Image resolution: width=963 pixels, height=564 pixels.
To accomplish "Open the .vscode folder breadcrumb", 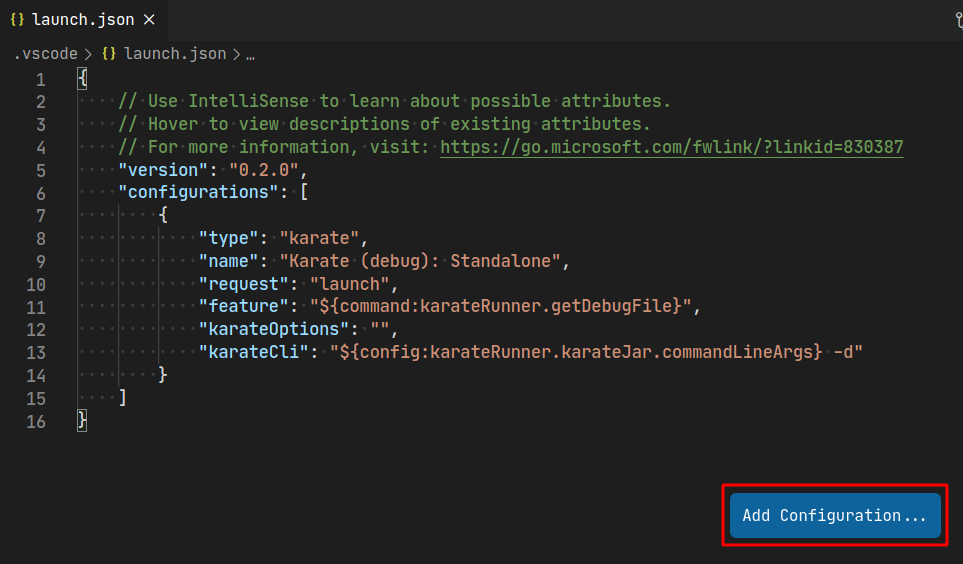I will pyautogui.click(x=46, y=54).
